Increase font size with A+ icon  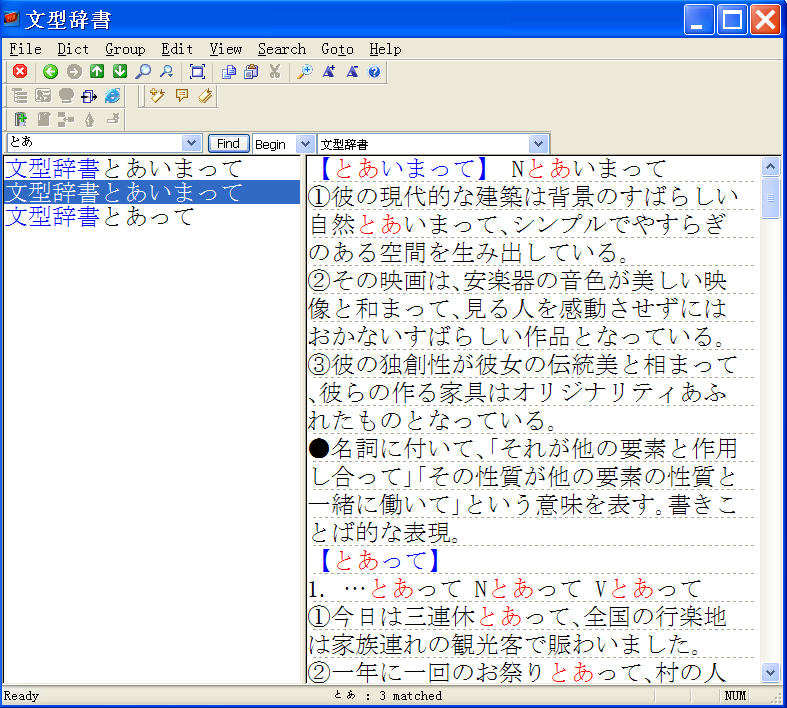329,72
